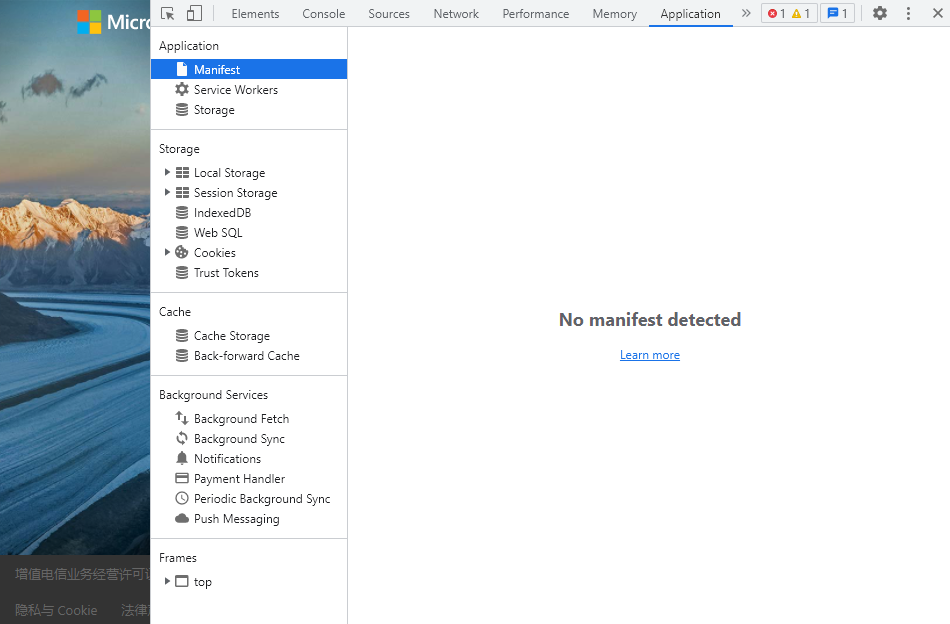Select Manifest in Application section

pos(217,70)
